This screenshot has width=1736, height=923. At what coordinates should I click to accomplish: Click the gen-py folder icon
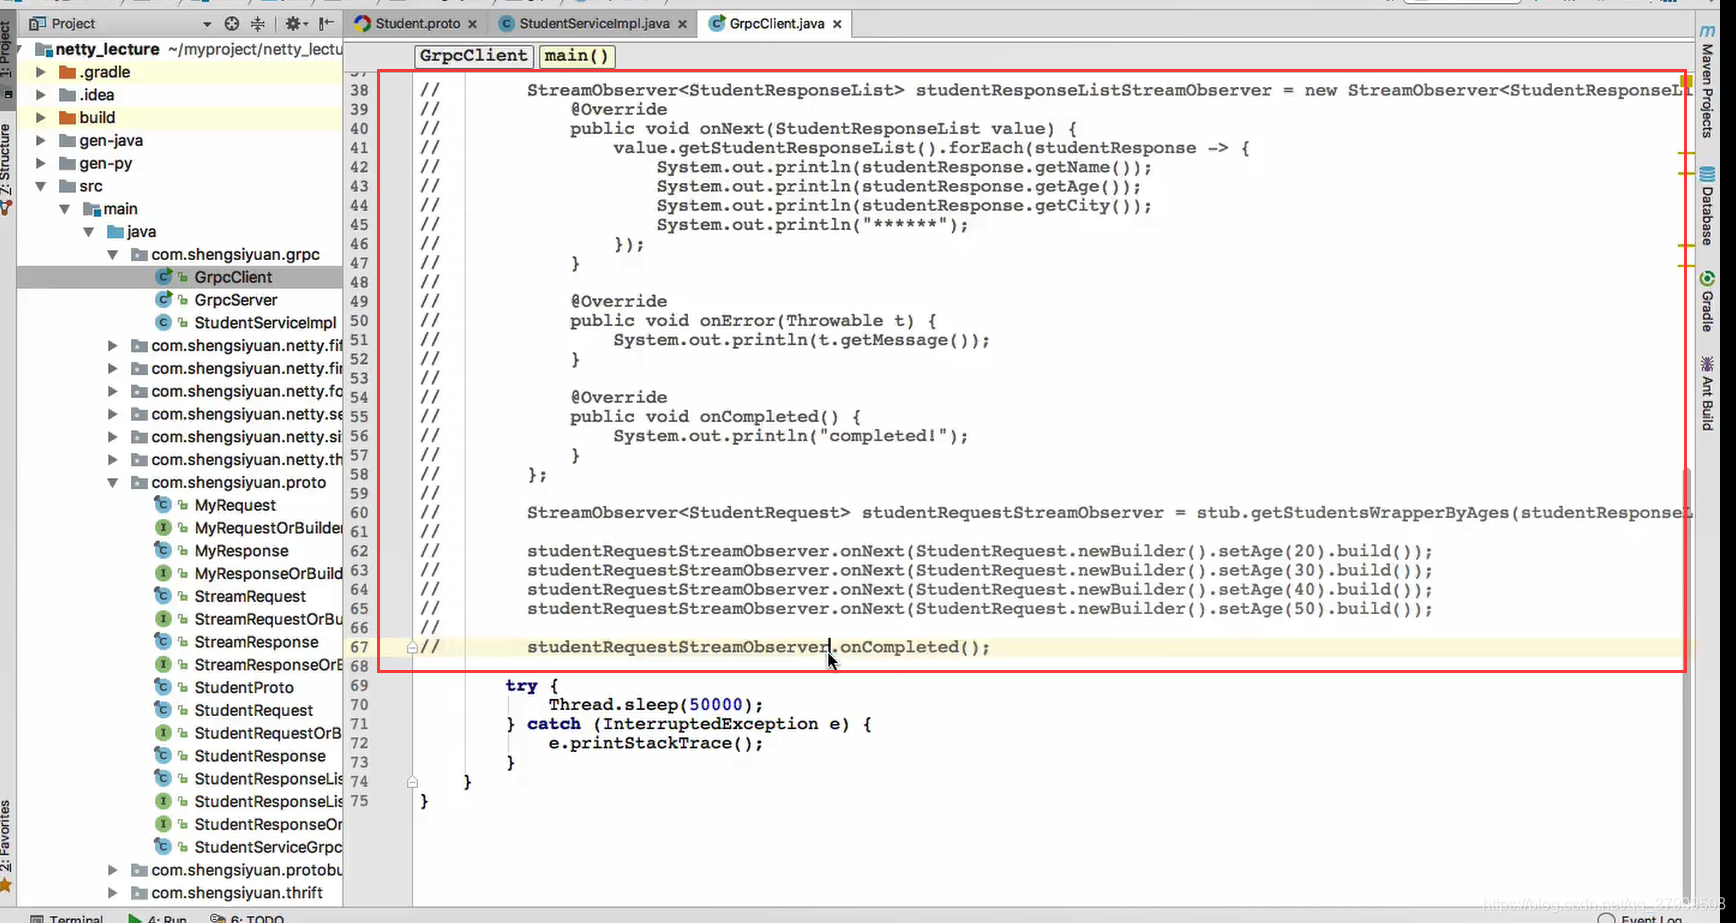67,163
